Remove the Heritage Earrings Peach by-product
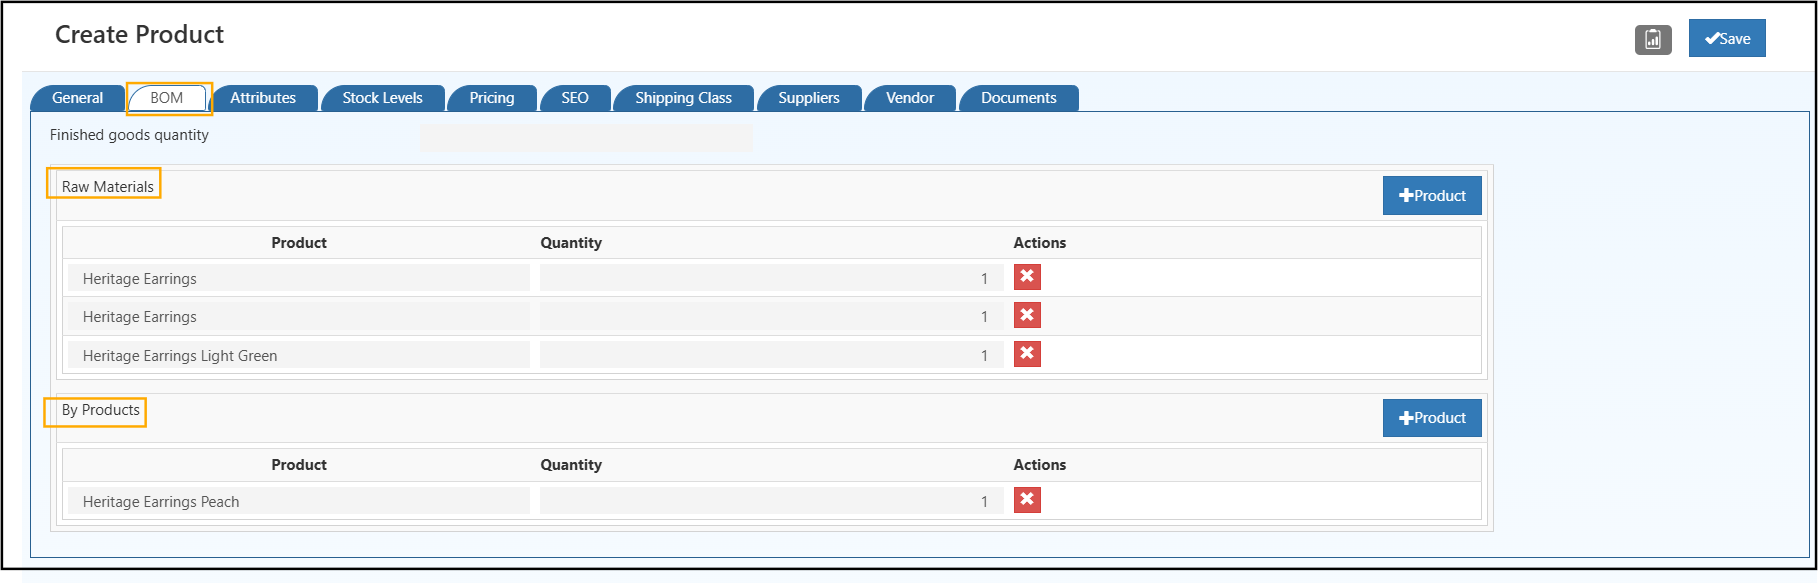 [x=1027, y=500]
